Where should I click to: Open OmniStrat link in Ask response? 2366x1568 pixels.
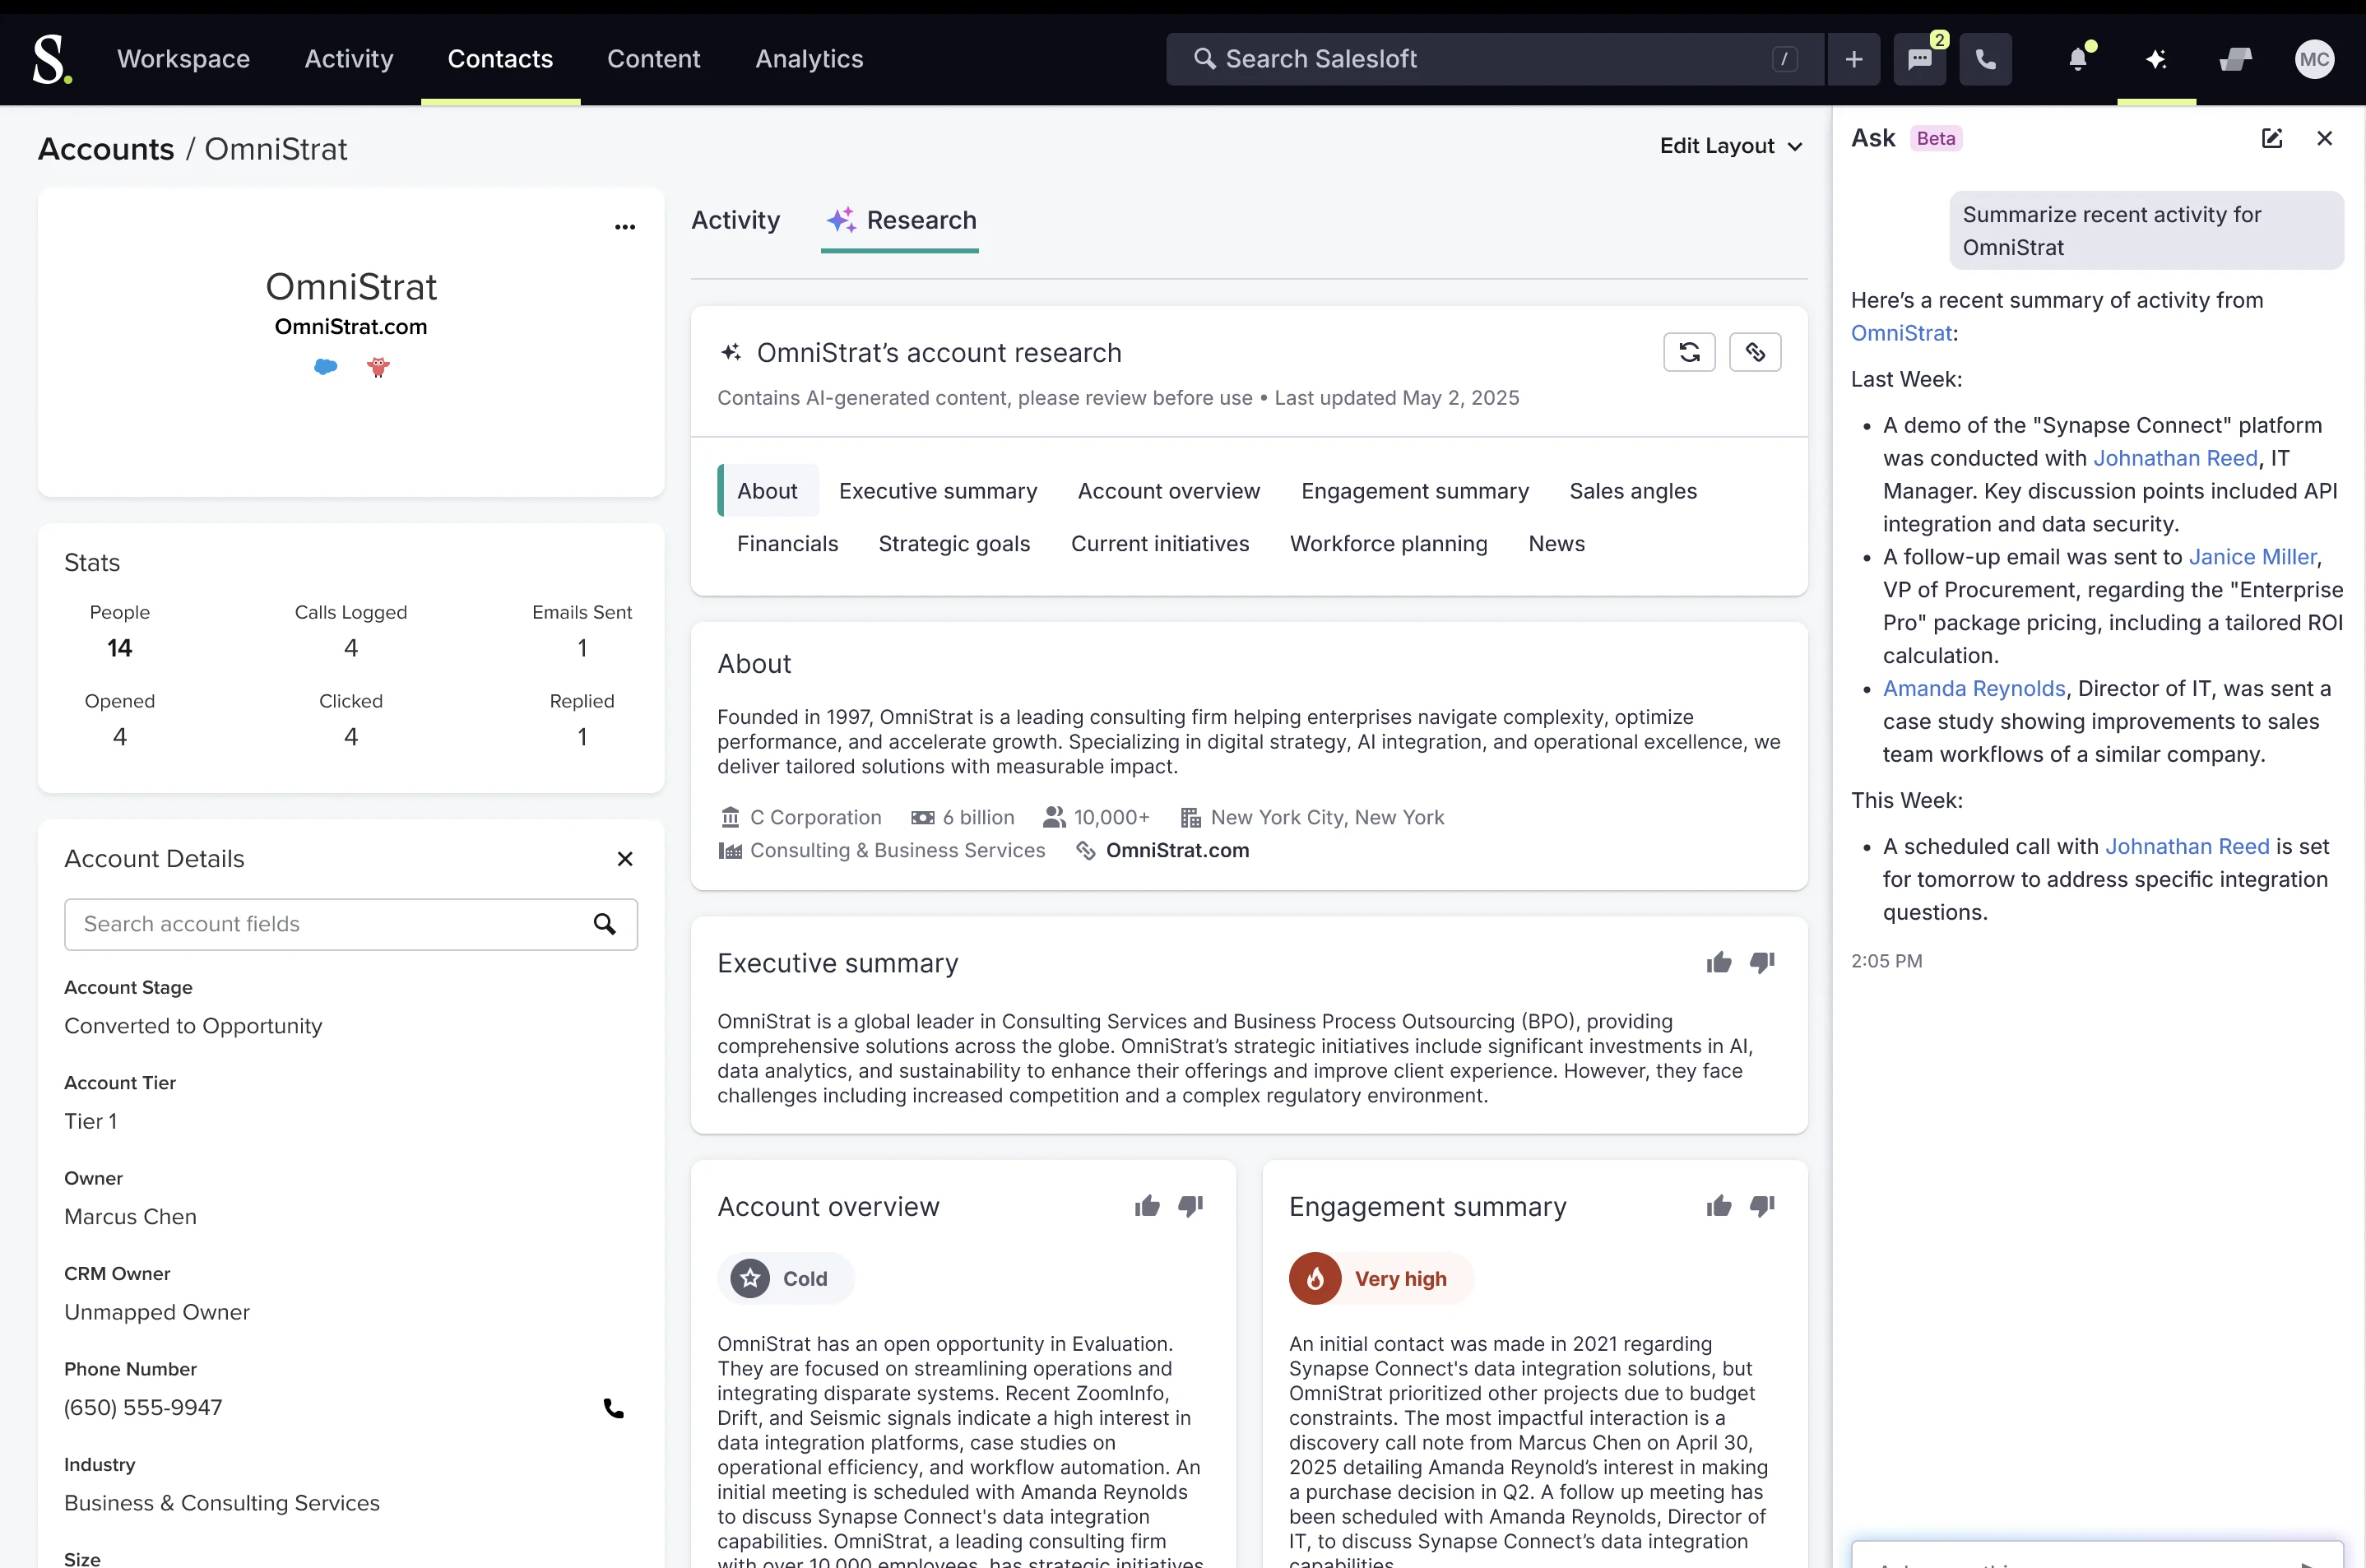click(1901, 333)
